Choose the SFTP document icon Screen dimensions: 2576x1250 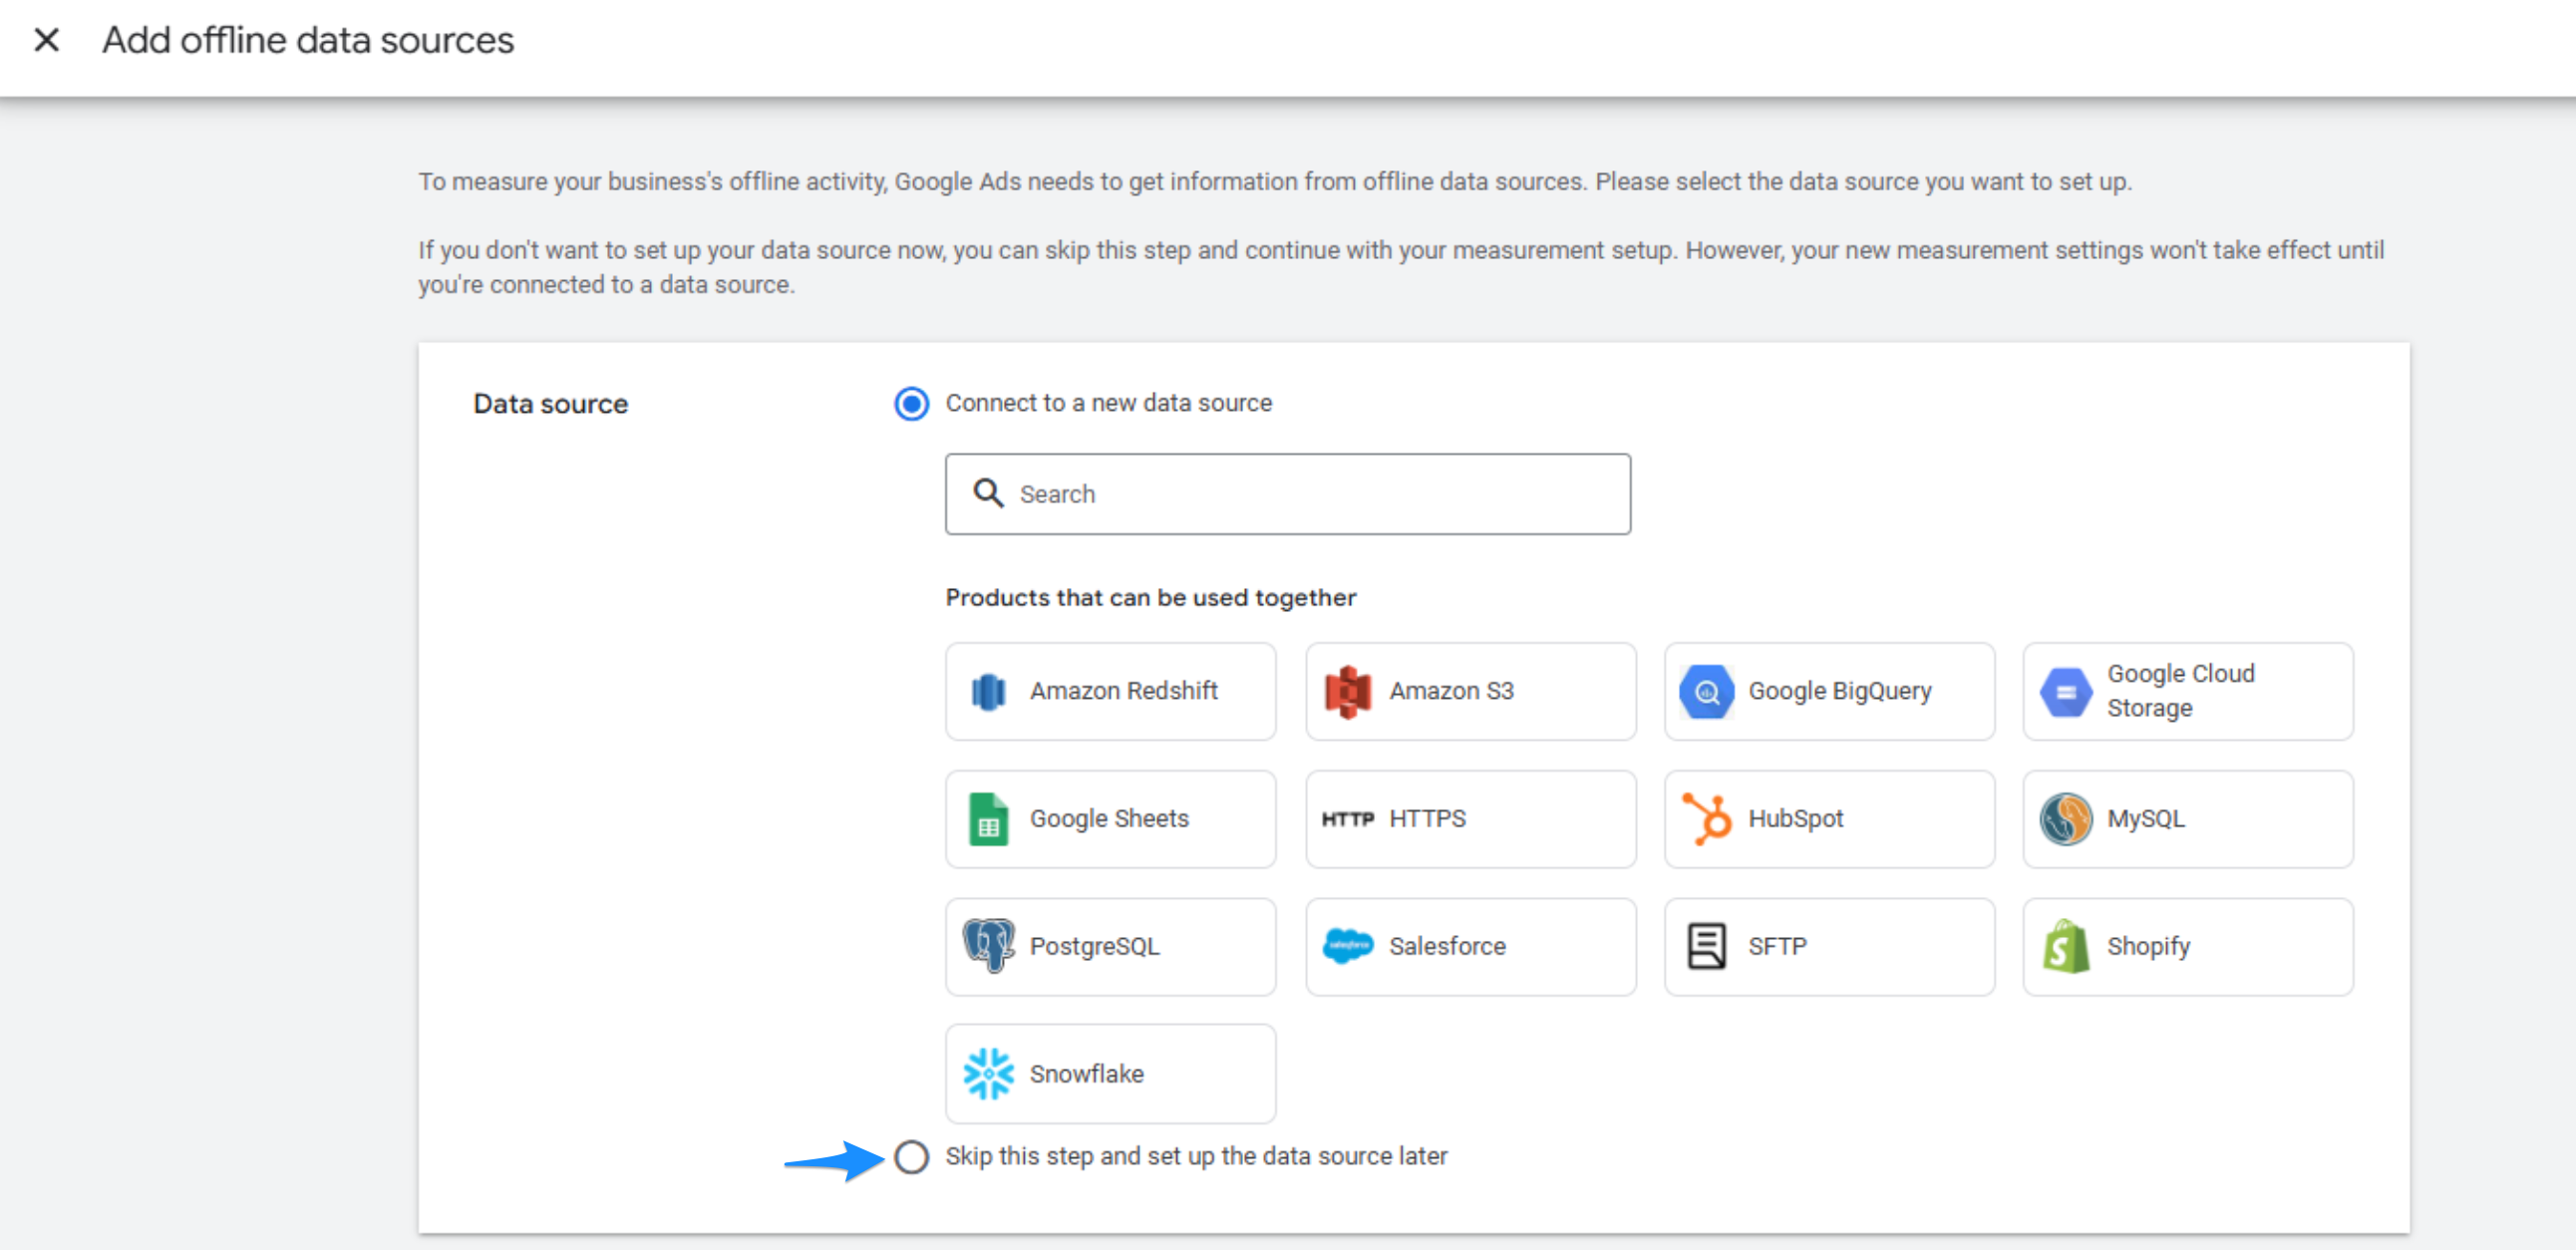click(1706, 946)
